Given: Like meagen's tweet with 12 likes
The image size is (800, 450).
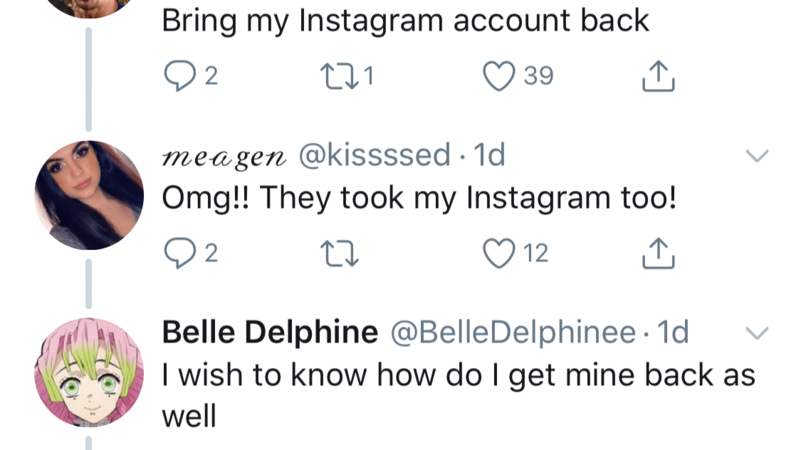Looking at the screenshot, I should [498, 255].
